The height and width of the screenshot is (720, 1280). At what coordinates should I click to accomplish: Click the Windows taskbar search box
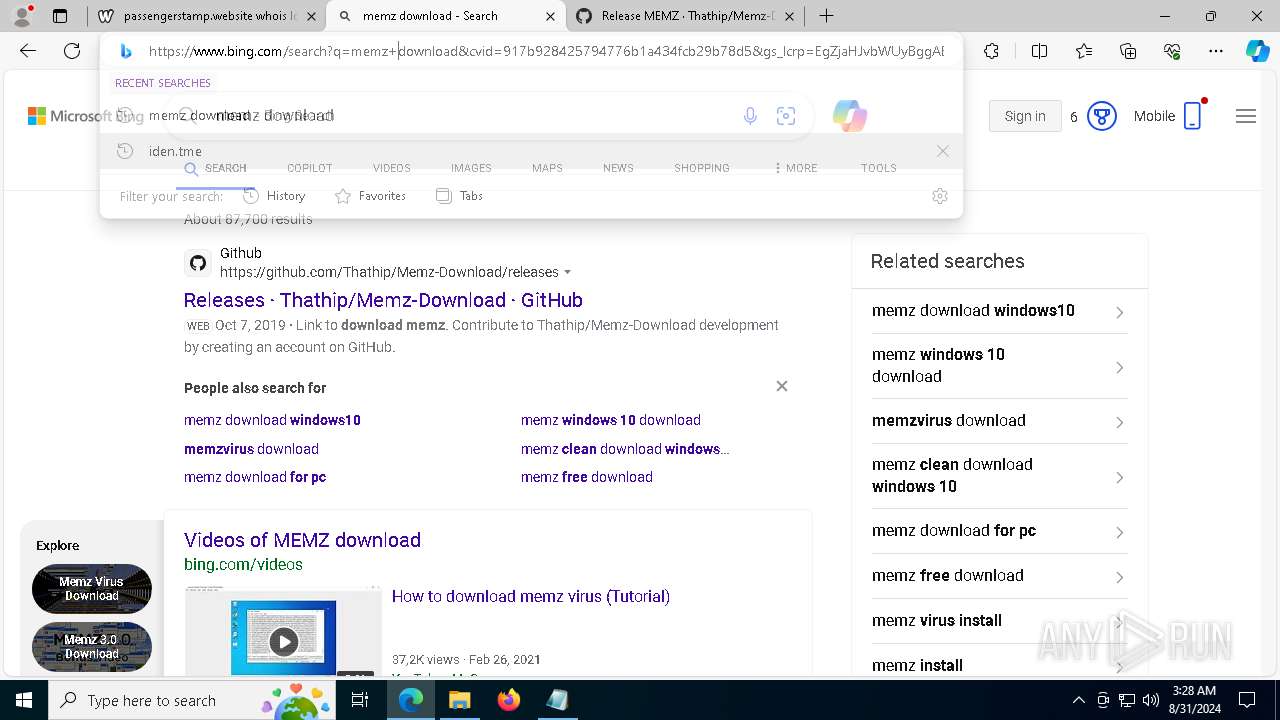click(193, 700)
